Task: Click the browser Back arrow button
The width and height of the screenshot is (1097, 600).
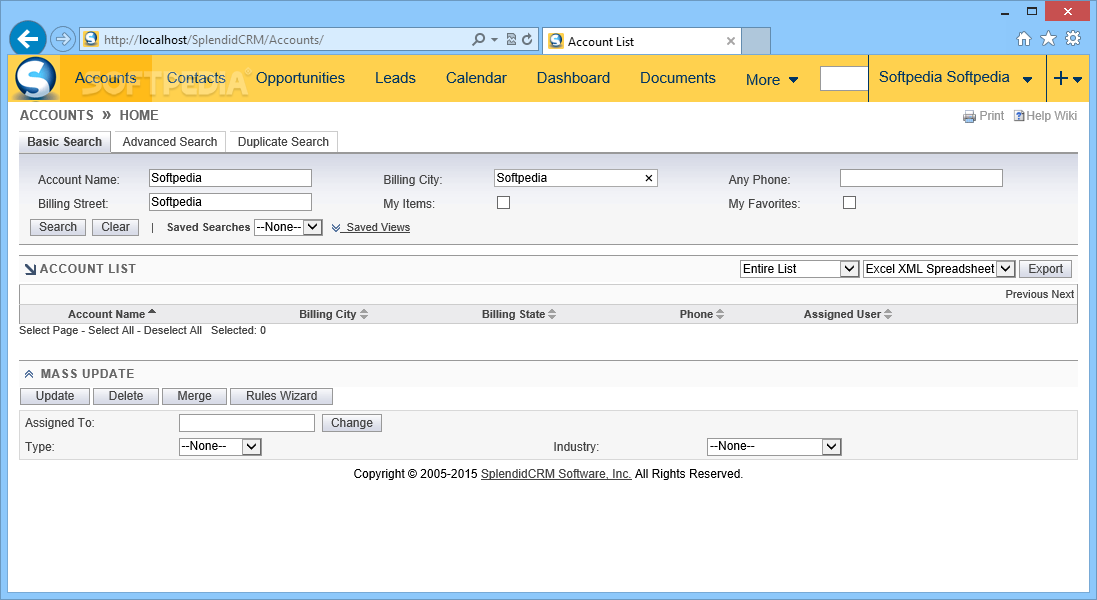Action: [x=28, y=39]
